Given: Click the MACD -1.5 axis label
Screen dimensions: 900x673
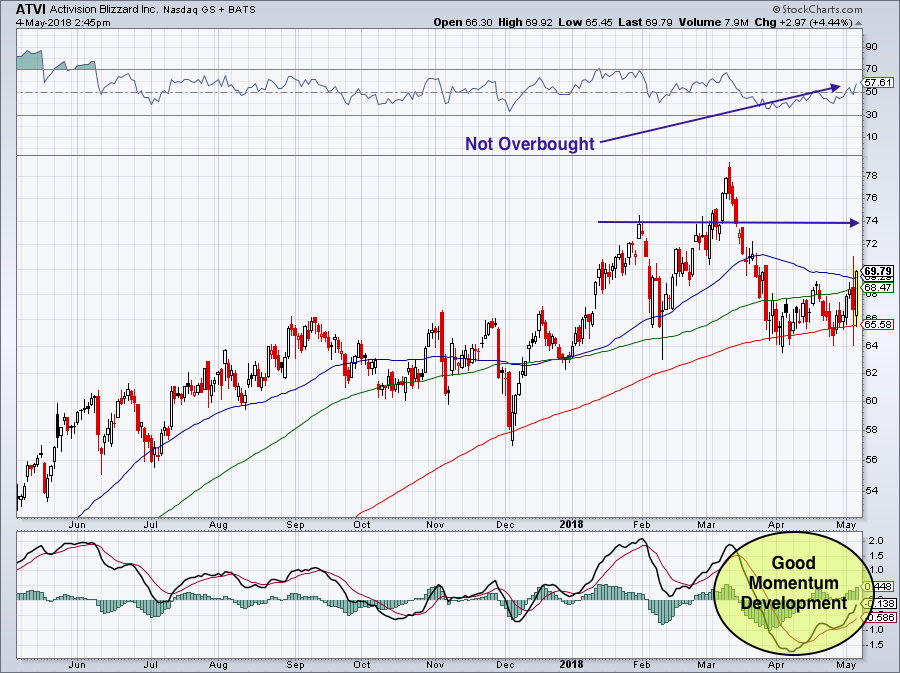Looking at the screenshot, I should tap(874, 645).
